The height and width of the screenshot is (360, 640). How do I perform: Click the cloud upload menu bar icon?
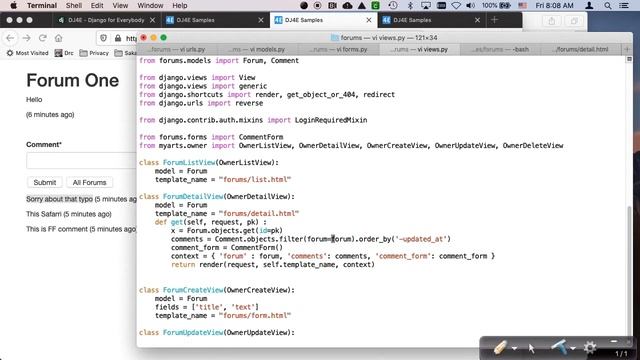[347, 6]
